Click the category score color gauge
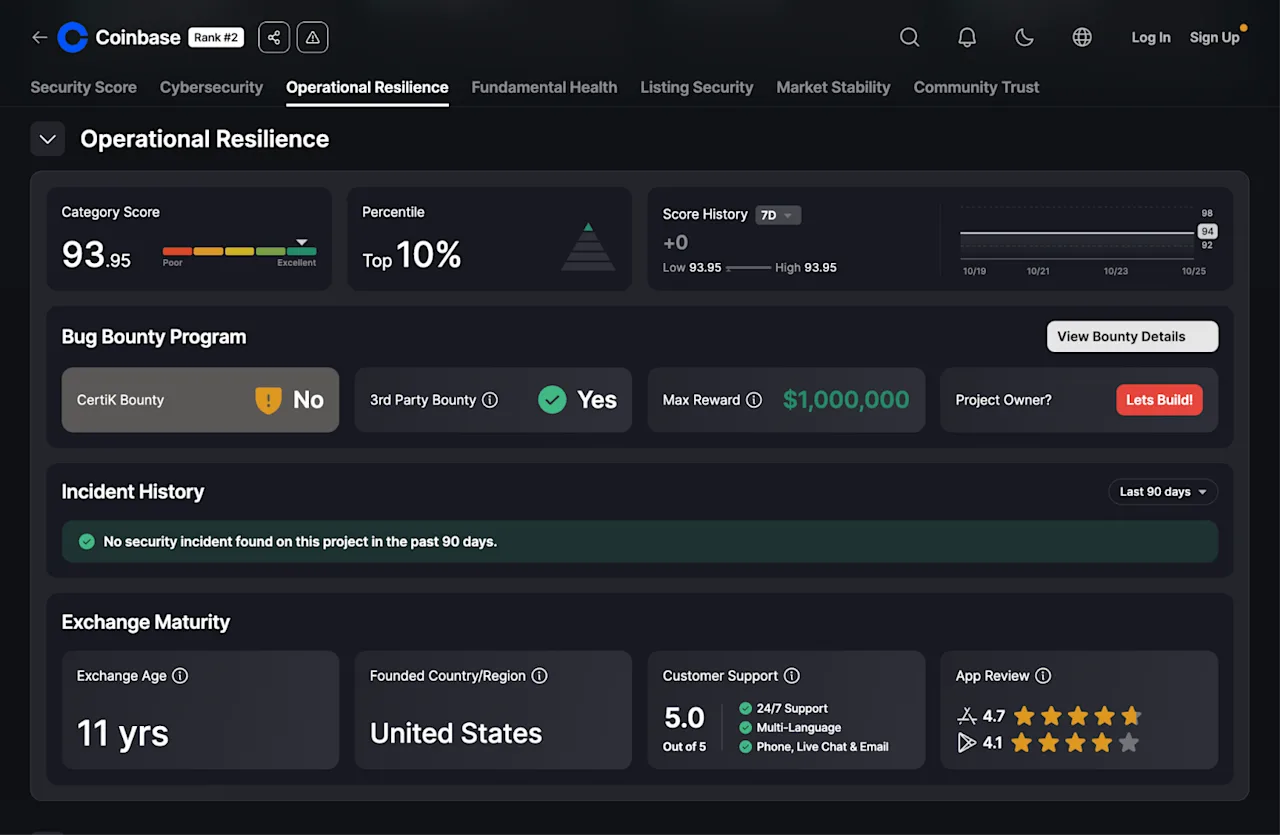Screen dimensions: 1280x835 point(239,251)
